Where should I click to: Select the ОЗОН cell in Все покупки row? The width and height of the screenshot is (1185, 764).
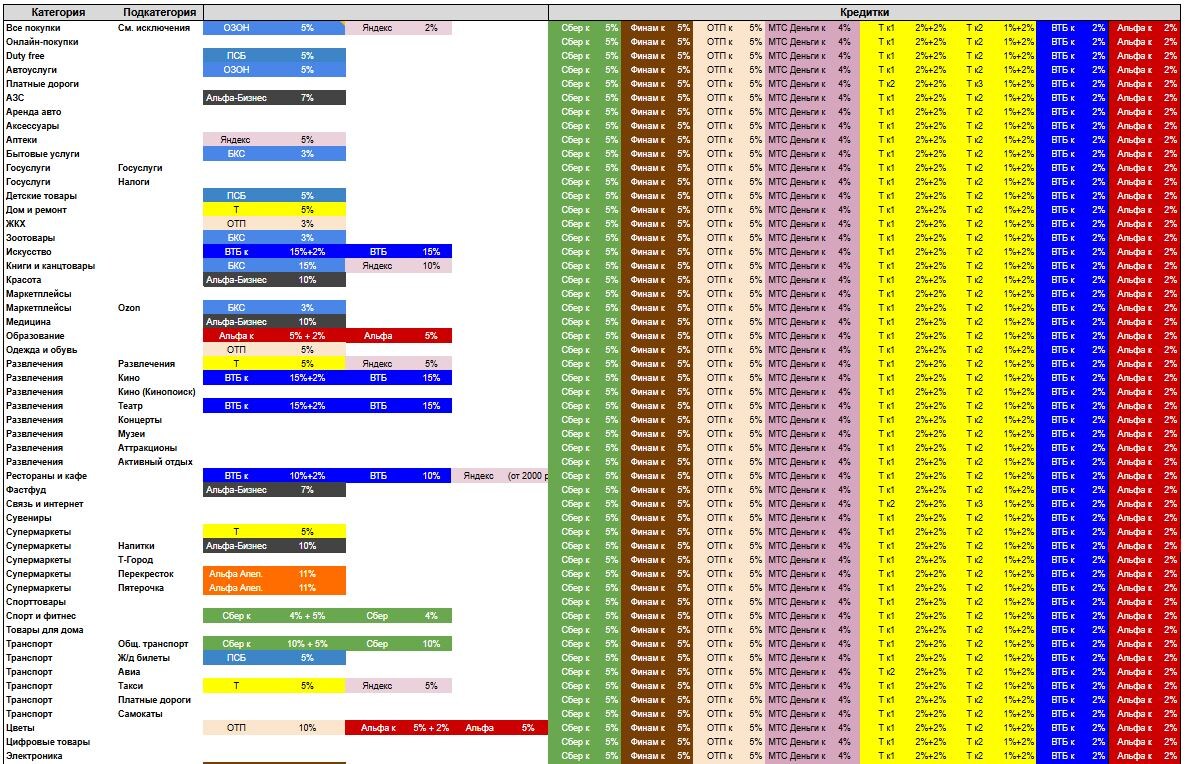(x=237, y=28)
